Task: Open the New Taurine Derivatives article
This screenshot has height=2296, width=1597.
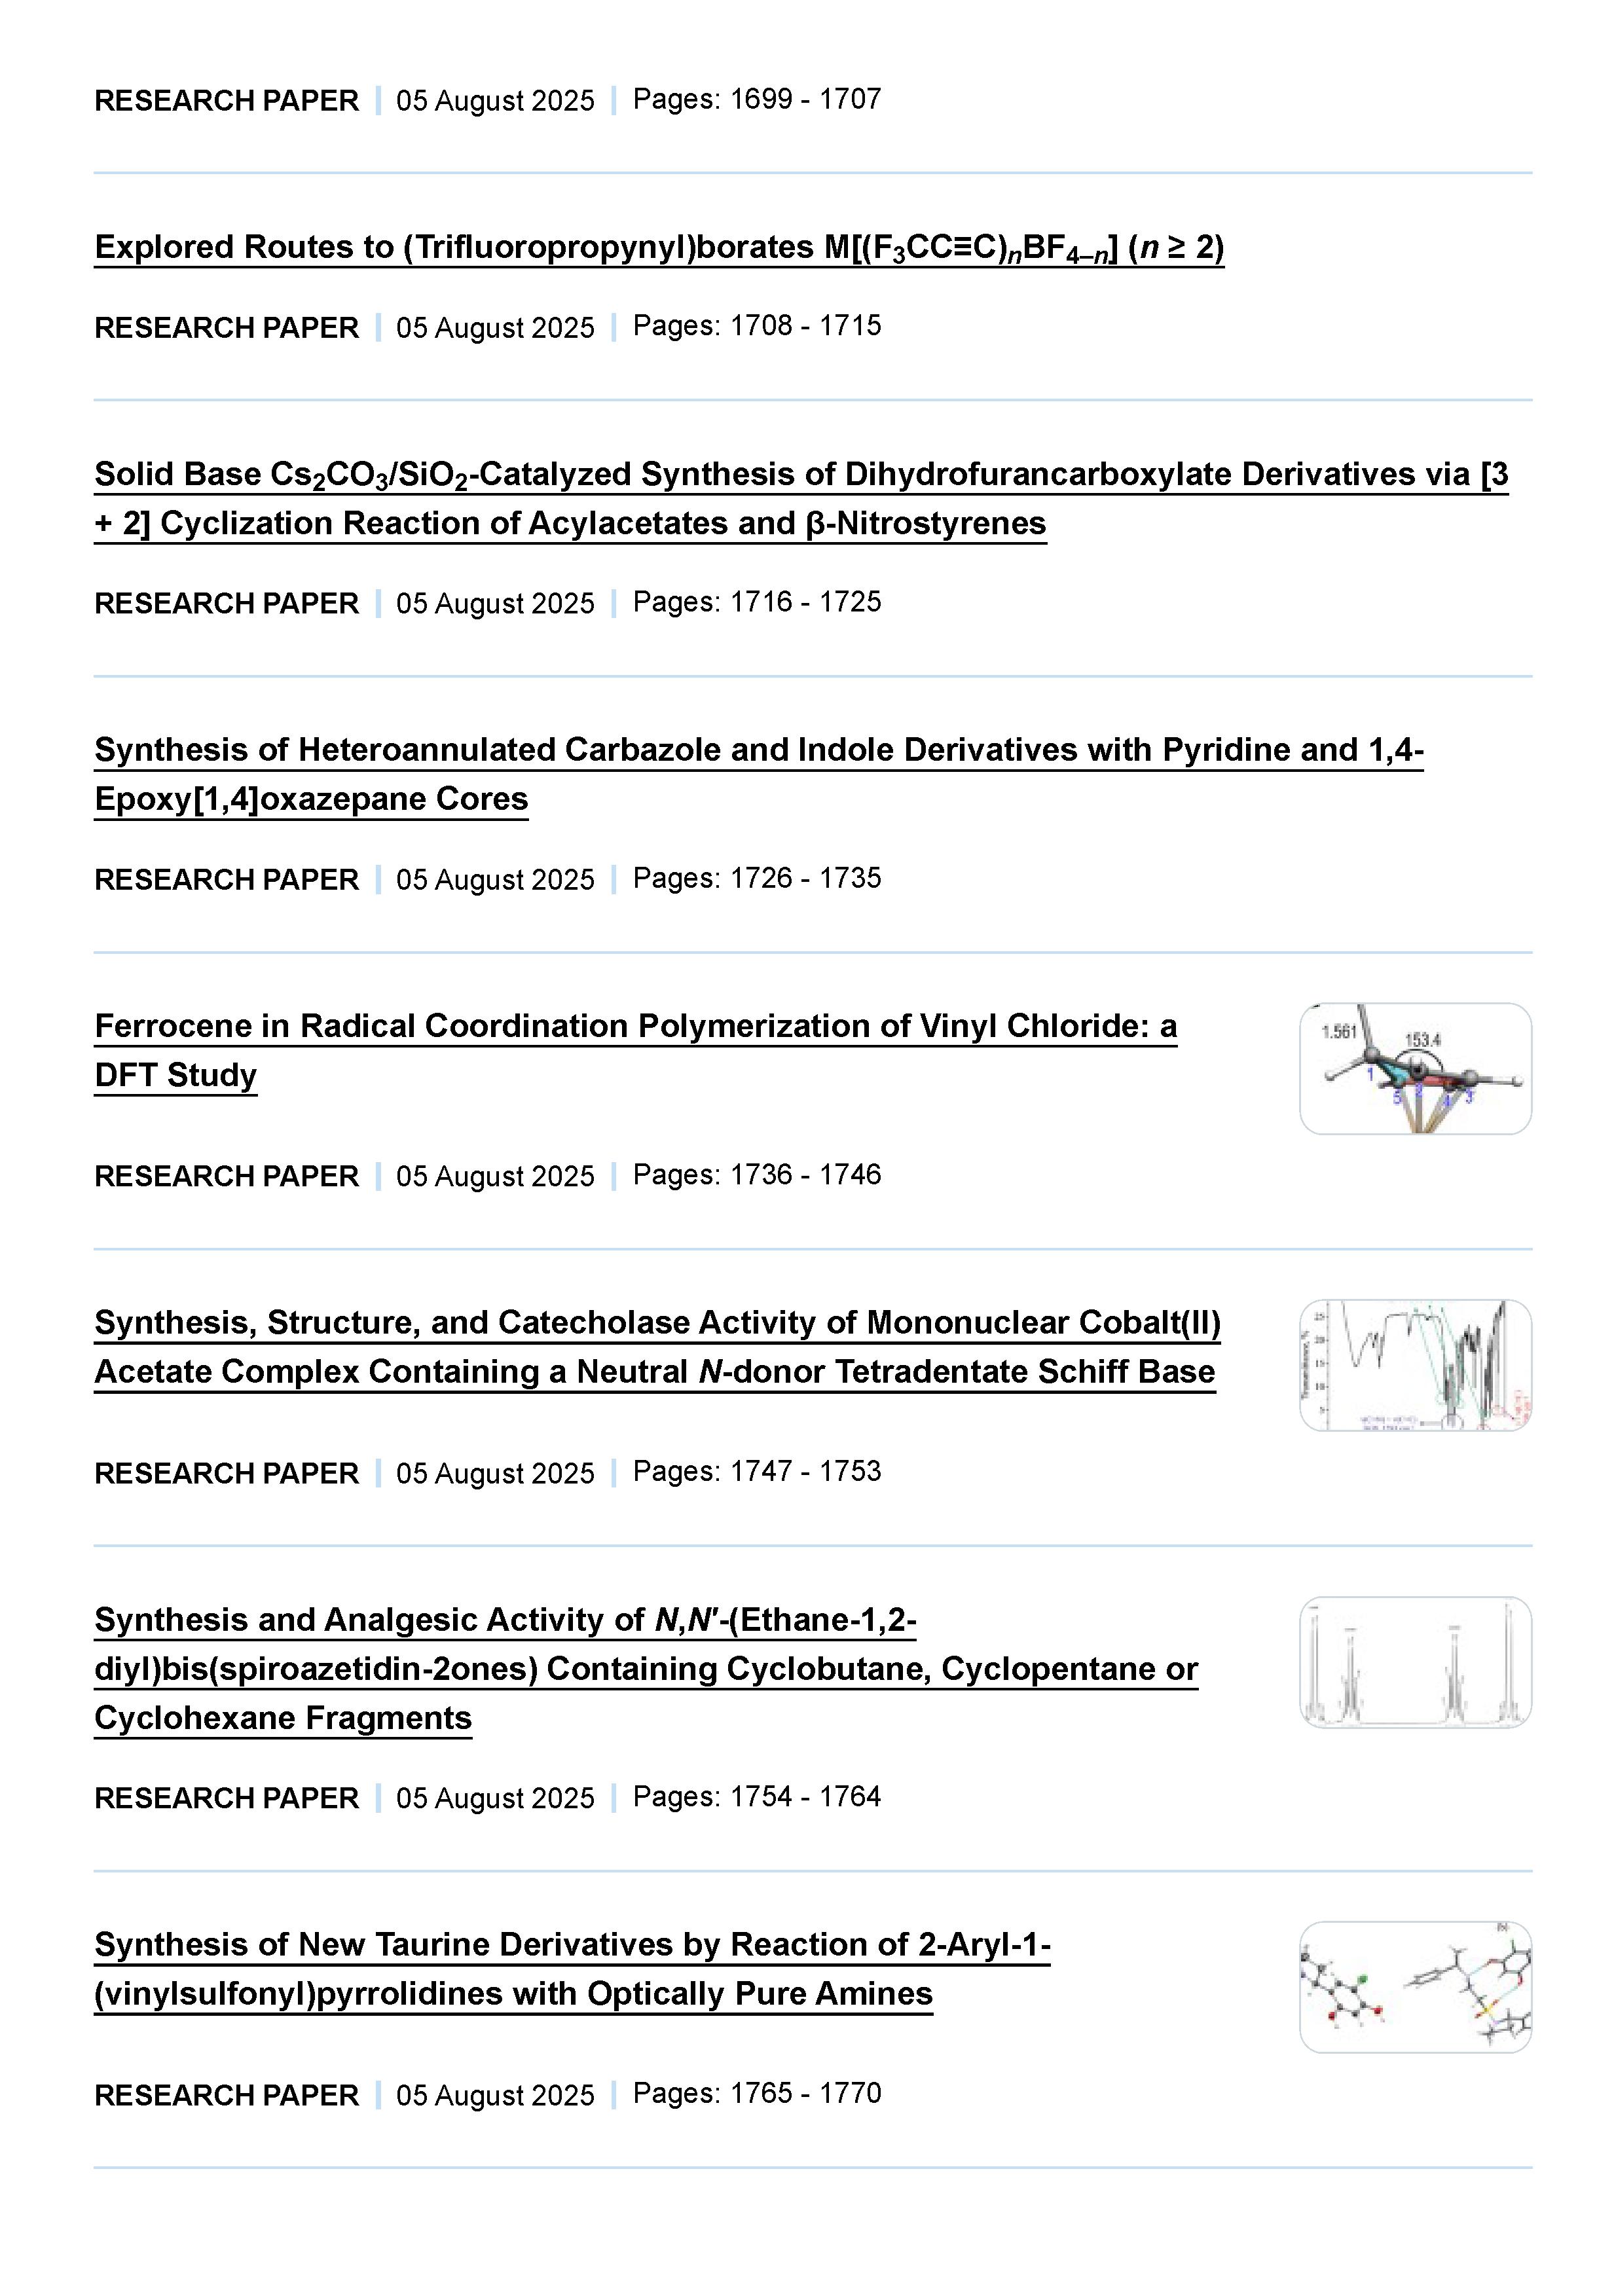Action: coord(572,1945)
